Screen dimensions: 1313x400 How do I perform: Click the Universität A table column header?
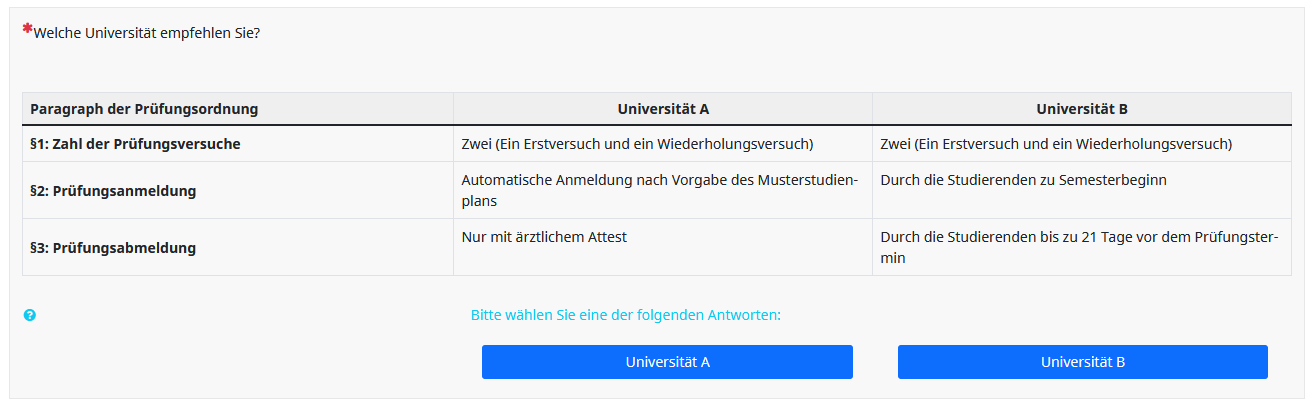[663, 109]
